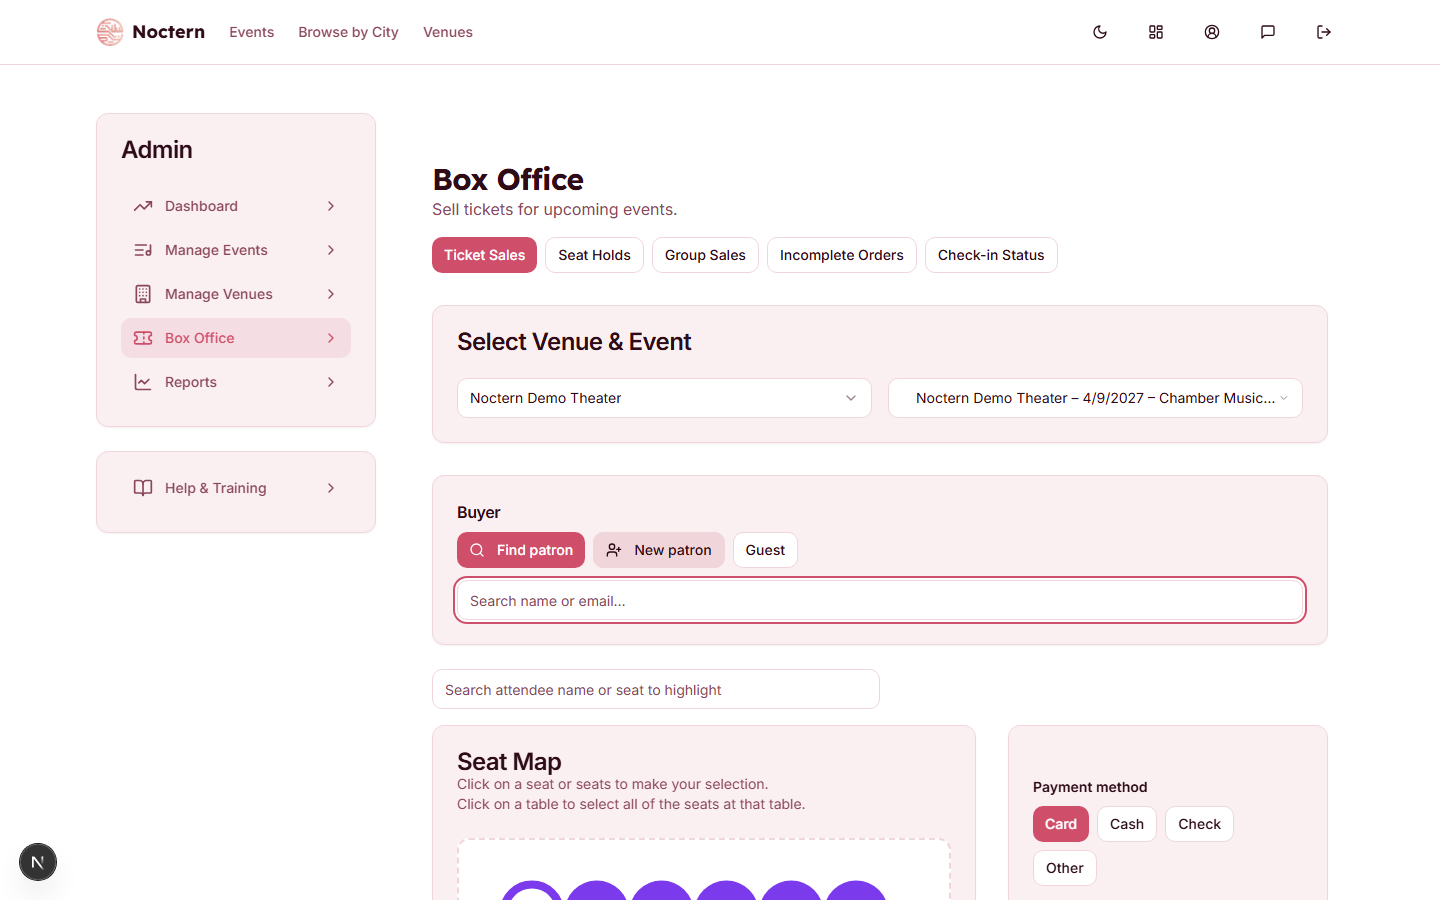Click the Buyer label

point(479,512)
